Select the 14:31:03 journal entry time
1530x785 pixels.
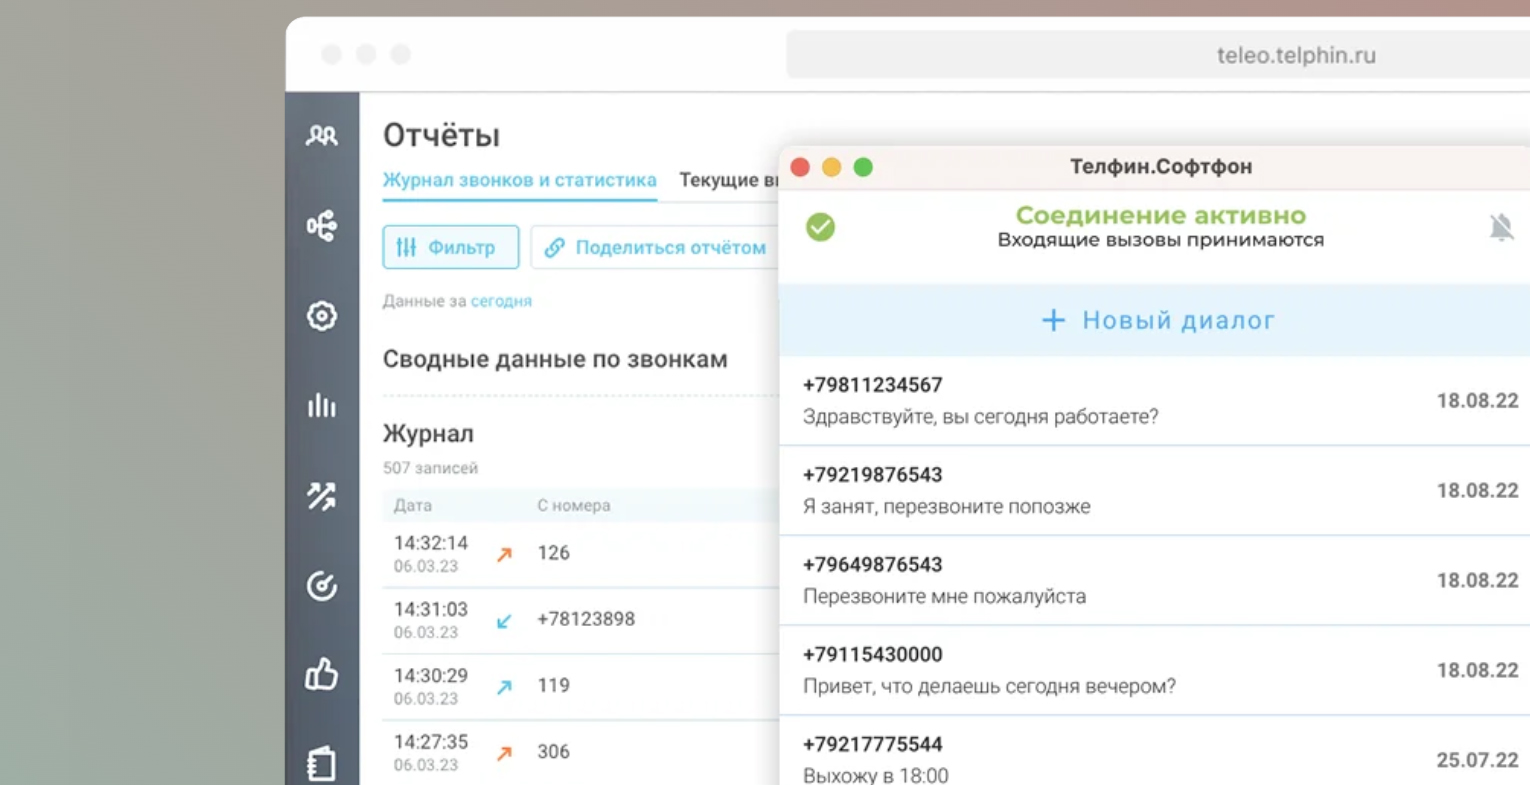tap(431, 609)
